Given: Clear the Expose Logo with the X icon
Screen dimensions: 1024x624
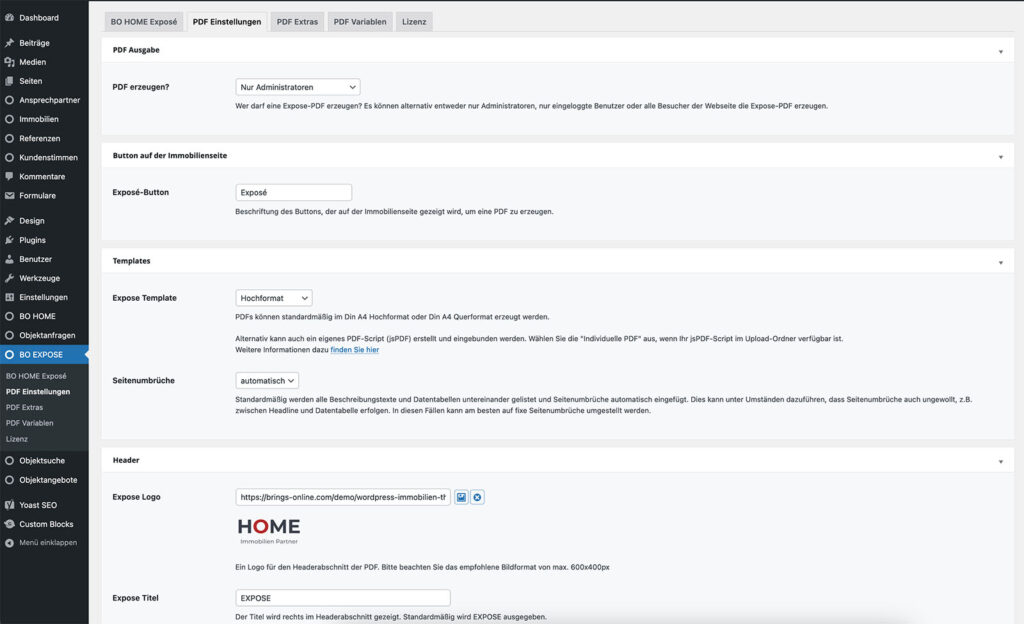Looking at the screenshot, I should coord(477,496).
